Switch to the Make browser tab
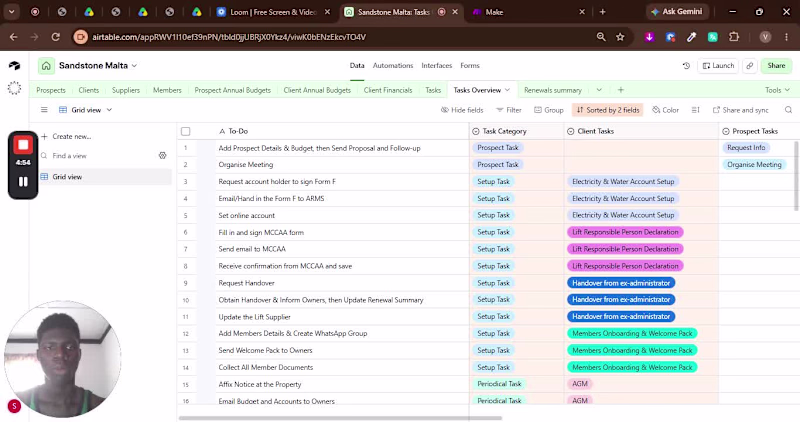Image resolution: width=800 pixels, height=422 pixels. (x=528, y=12)
